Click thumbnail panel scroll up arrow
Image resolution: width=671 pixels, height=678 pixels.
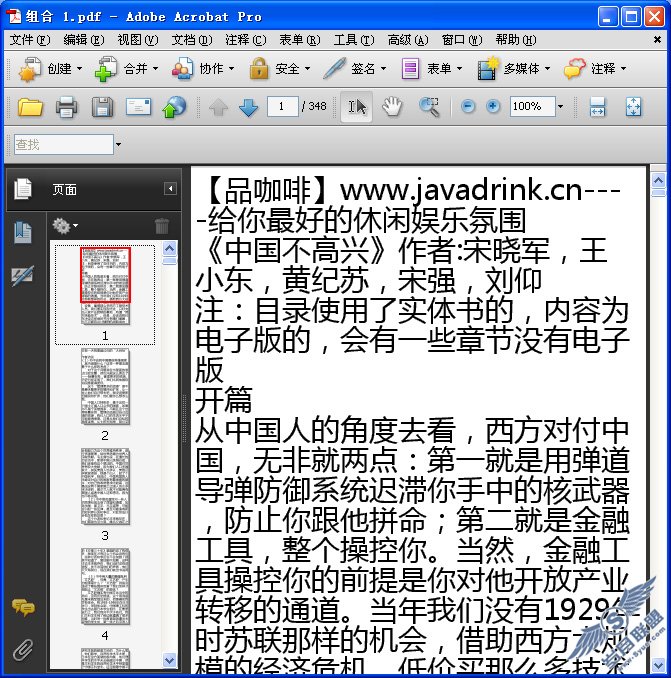click(169, 248)
